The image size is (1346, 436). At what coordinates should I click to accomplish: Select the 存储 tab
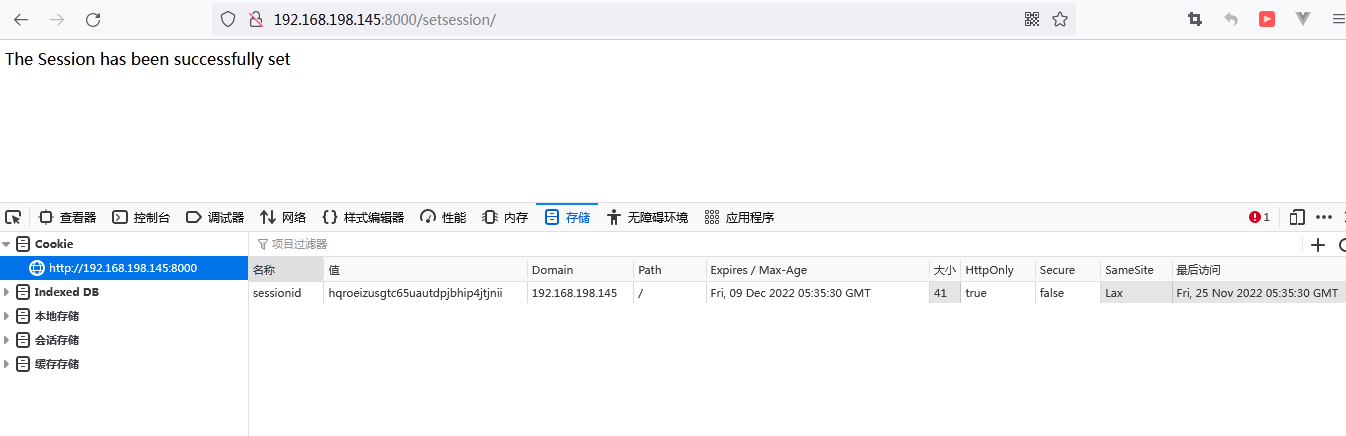pos(567,217)
